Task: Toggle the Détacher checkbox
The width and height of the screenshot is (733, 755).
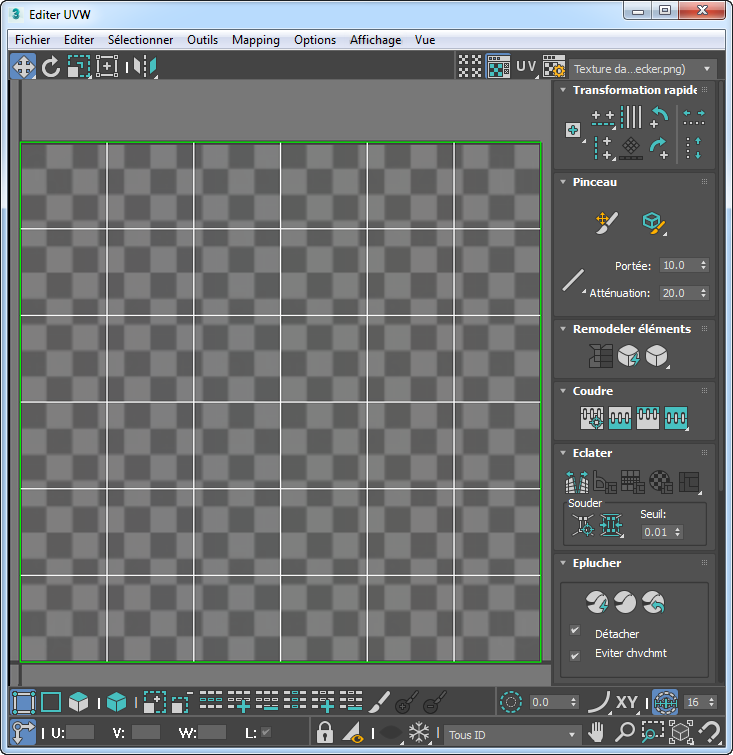Action: point(575,630)
